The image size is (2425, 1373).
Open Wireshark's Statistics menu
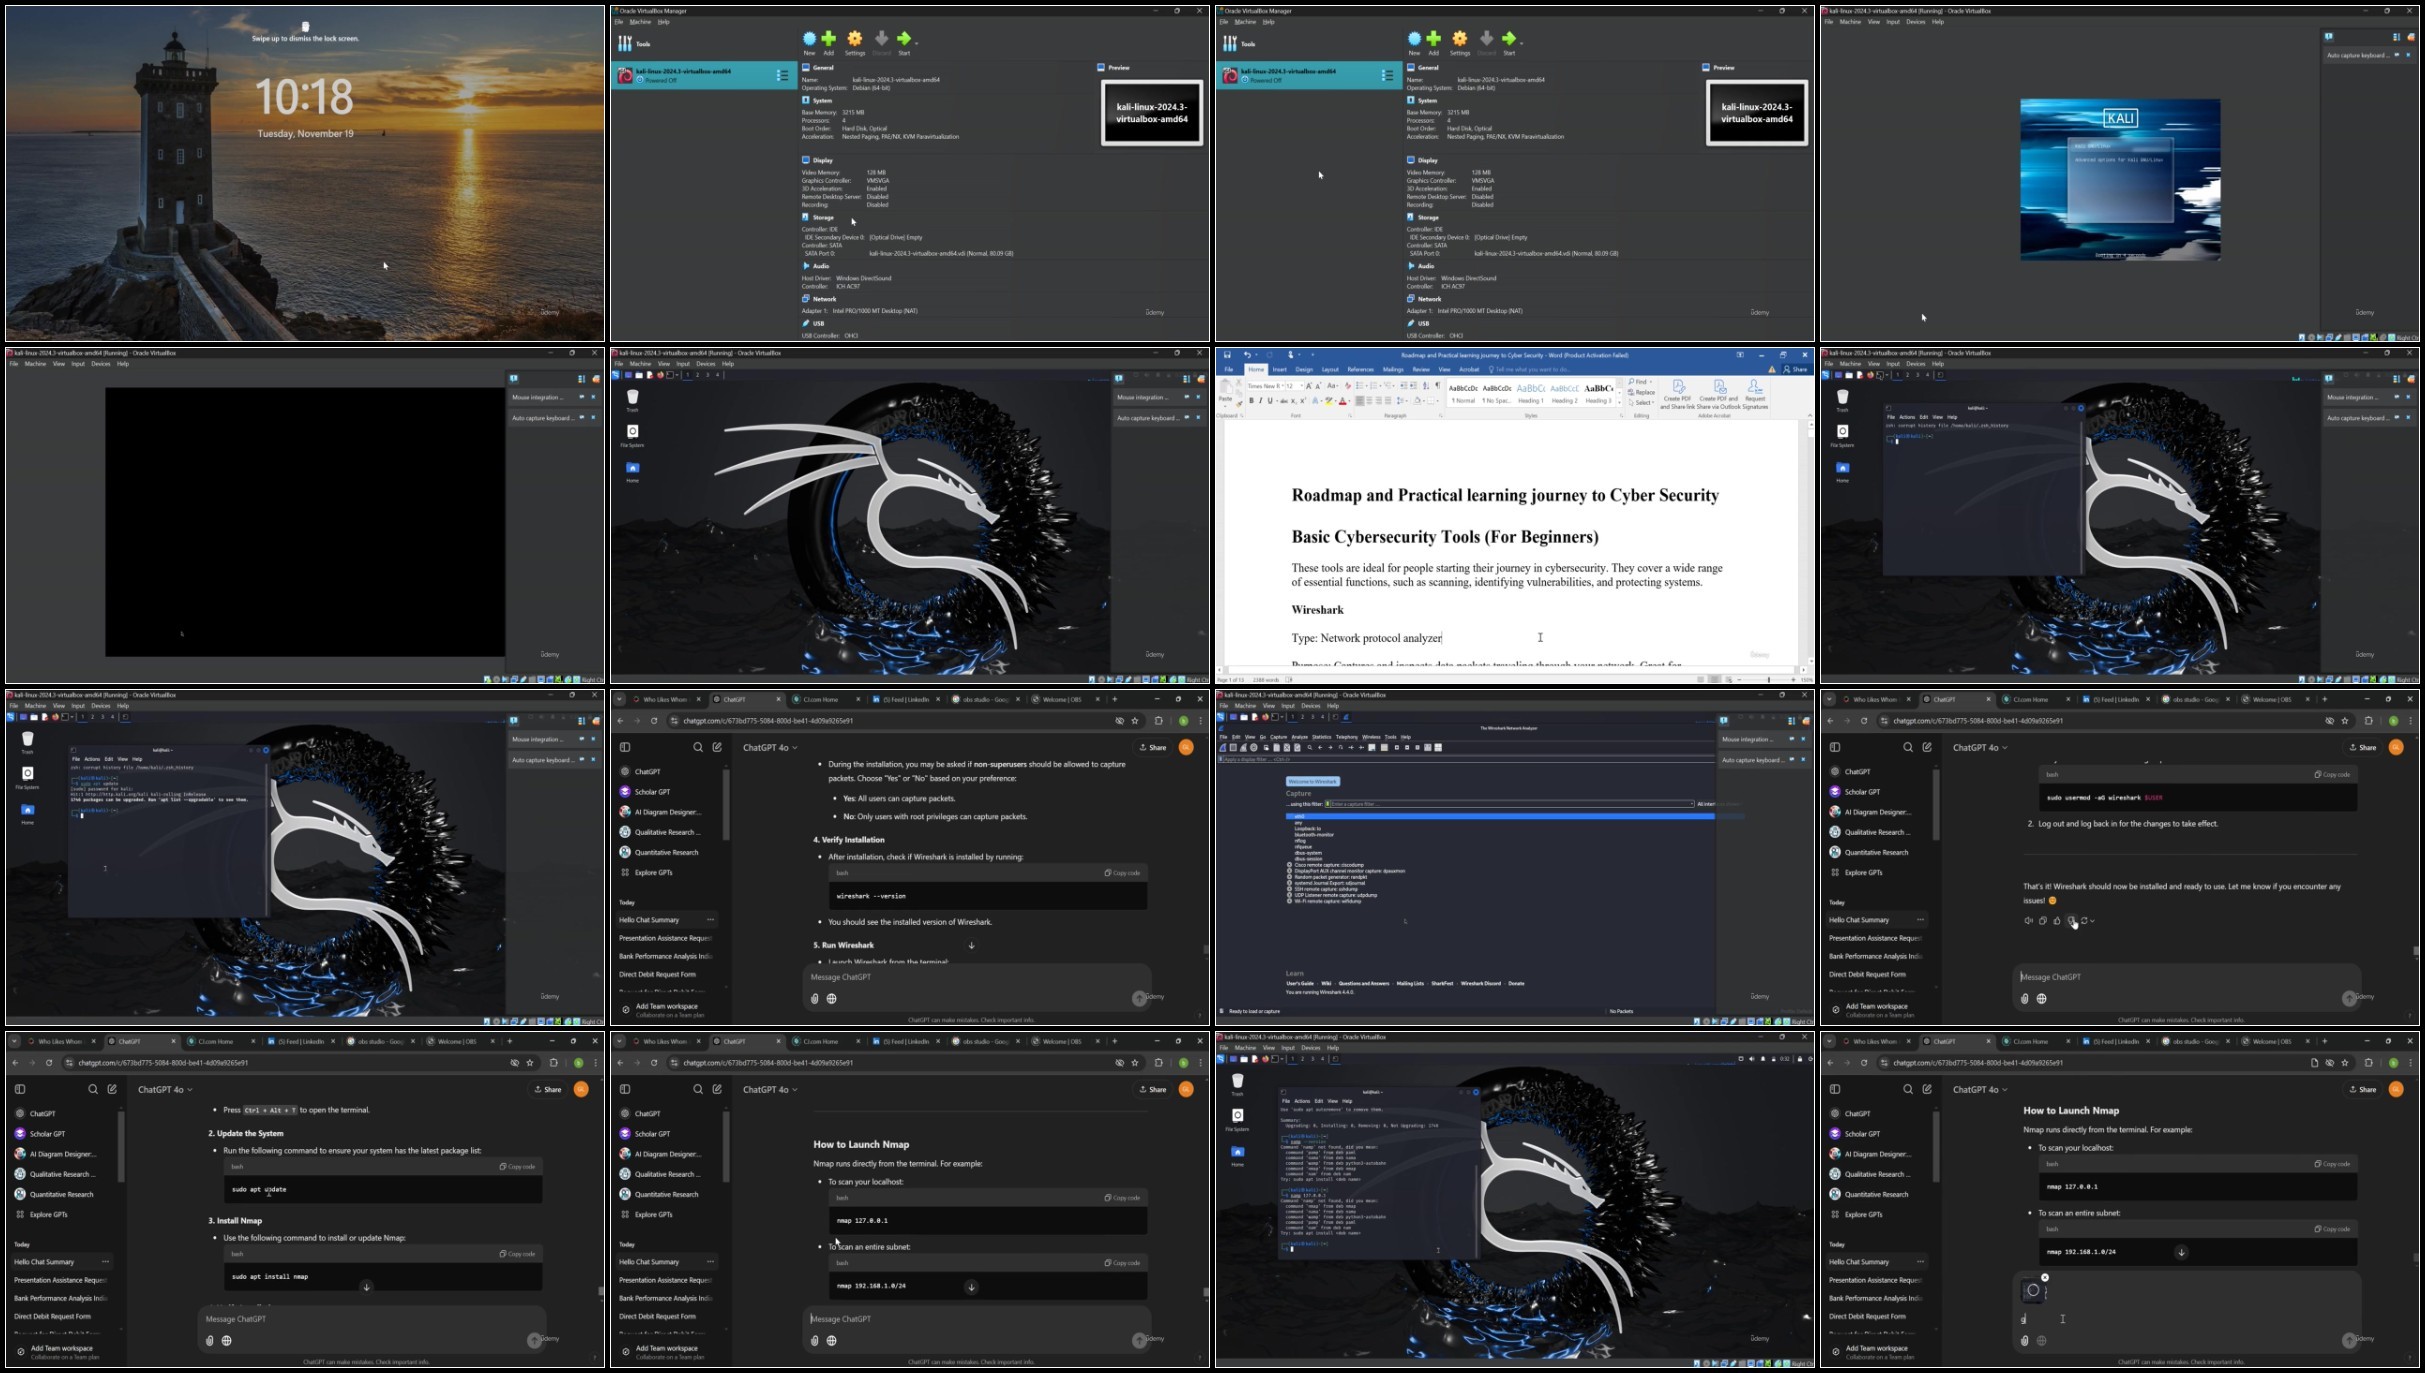pos(1321,737)
